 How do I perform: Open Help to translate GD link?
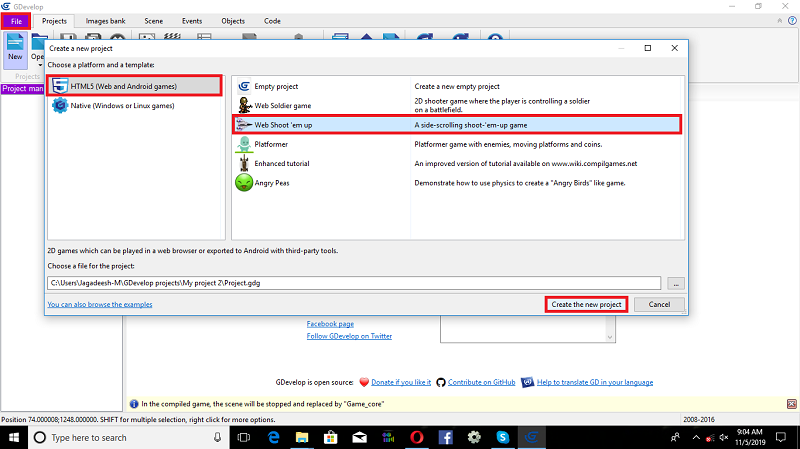tap(595, 382)
